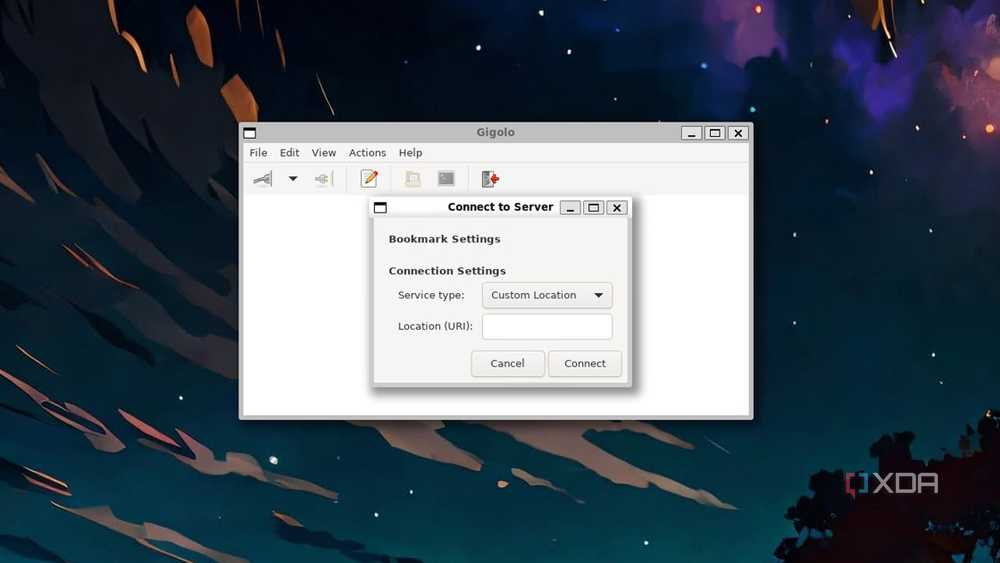Click the Gigolo window menu icon in titlebar
The width and height of the screenshot is (1000, 563).
(250, 133)
